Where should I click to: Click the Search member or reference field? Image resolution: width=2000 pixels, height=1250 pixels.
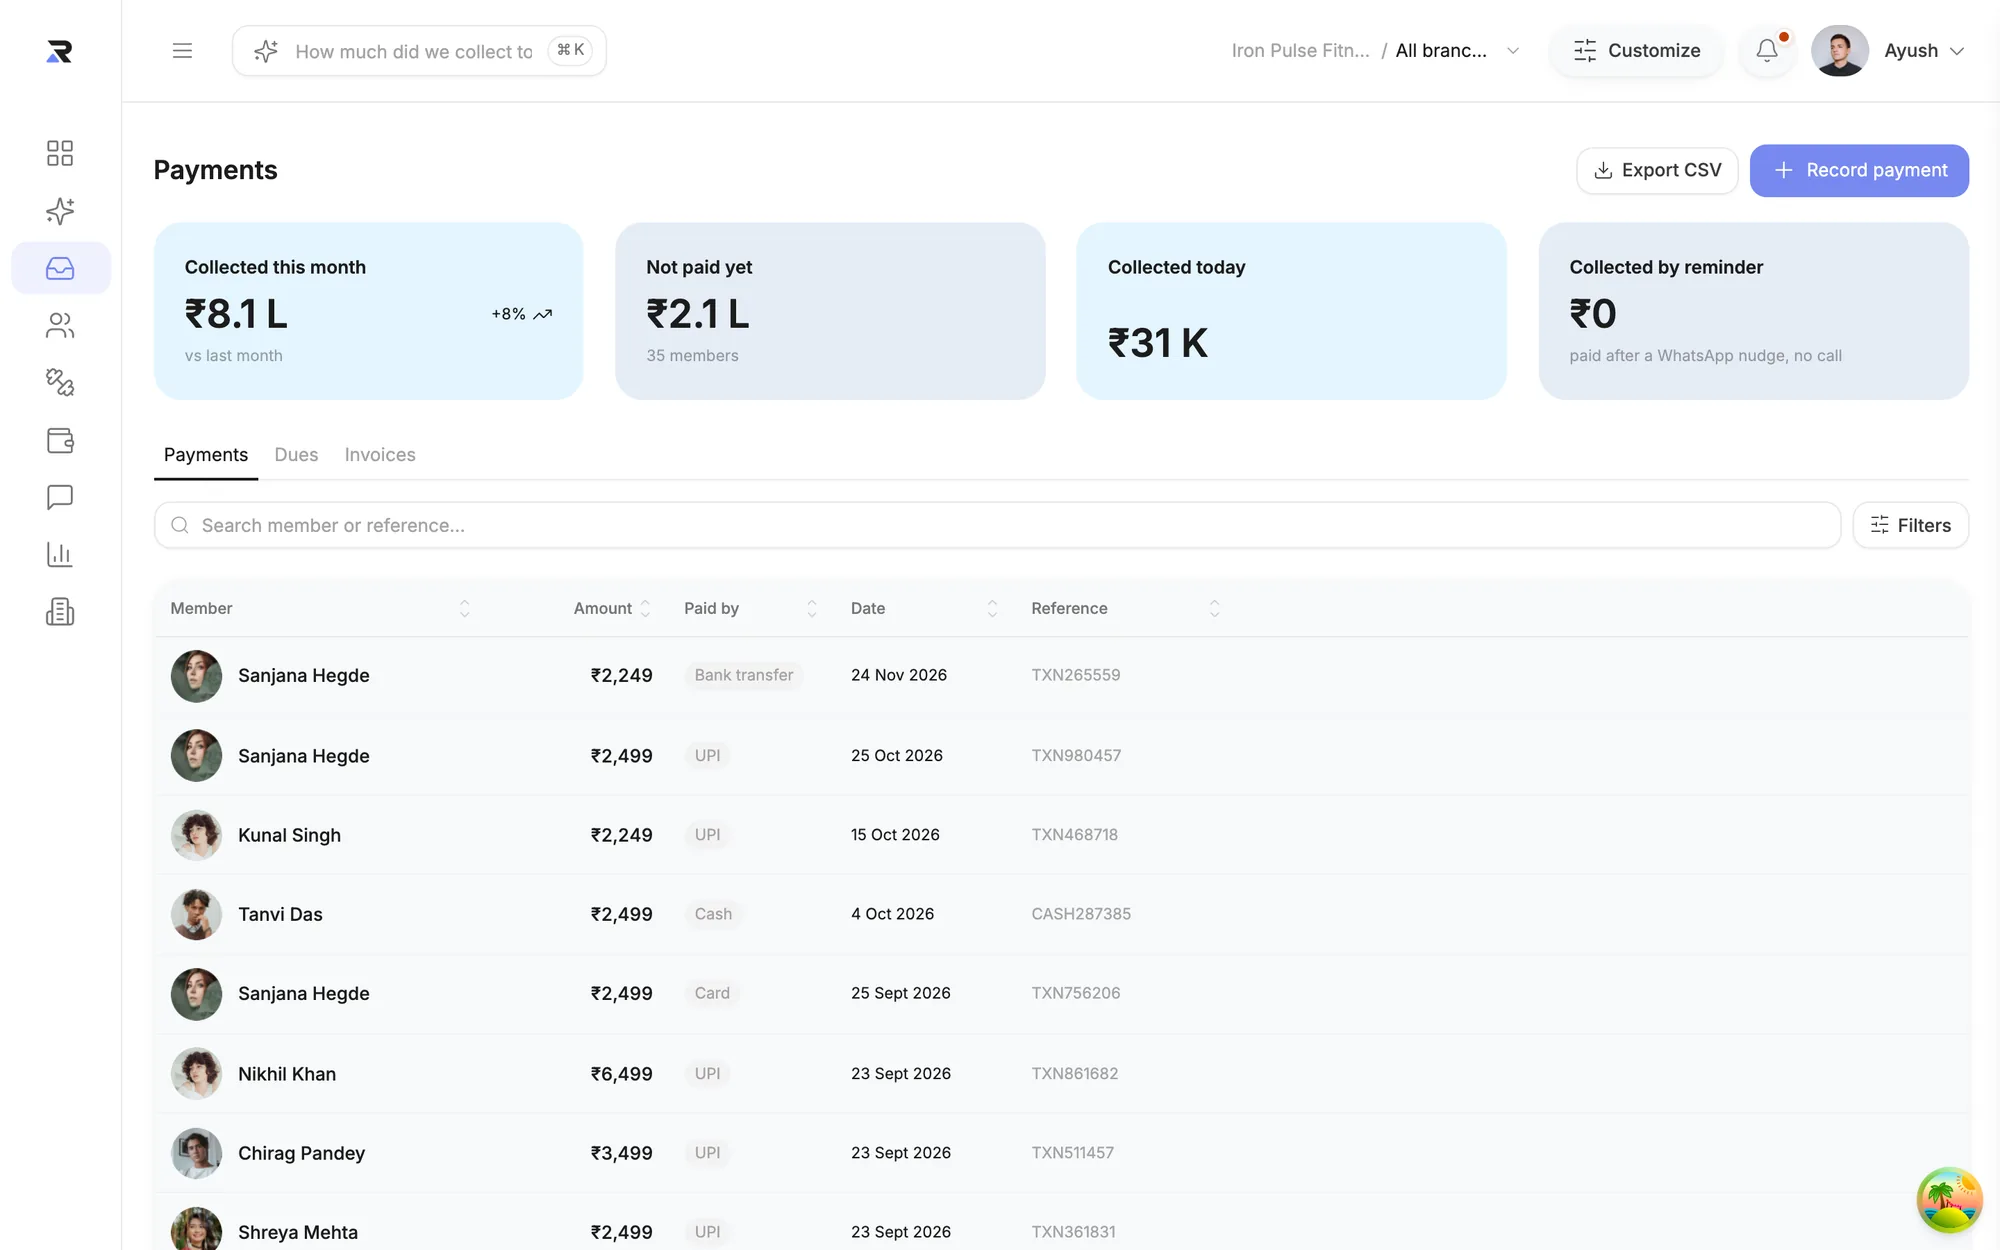[x=997, y=525]
